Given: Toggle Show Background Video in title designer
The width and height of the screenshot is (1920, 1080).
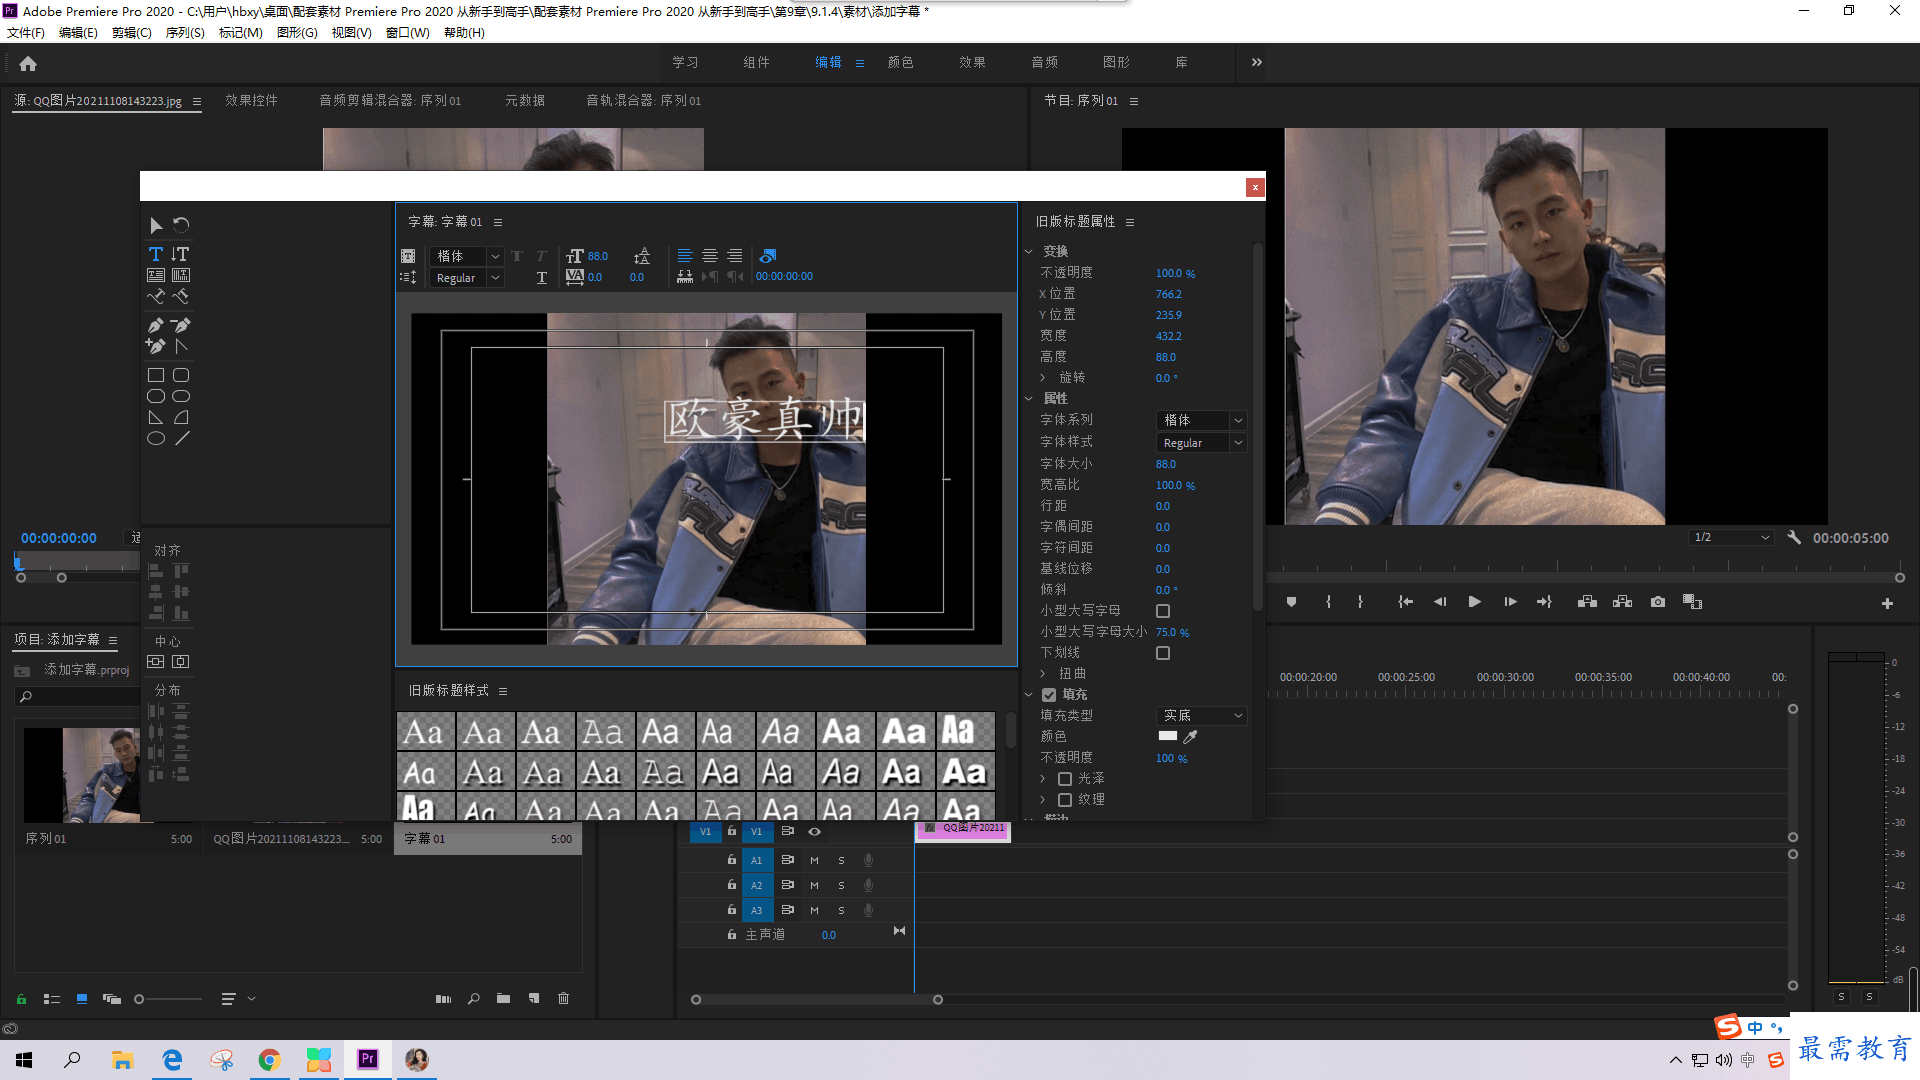Looking at the screenshot, I should pyautogui.click(x=768, y=256).
